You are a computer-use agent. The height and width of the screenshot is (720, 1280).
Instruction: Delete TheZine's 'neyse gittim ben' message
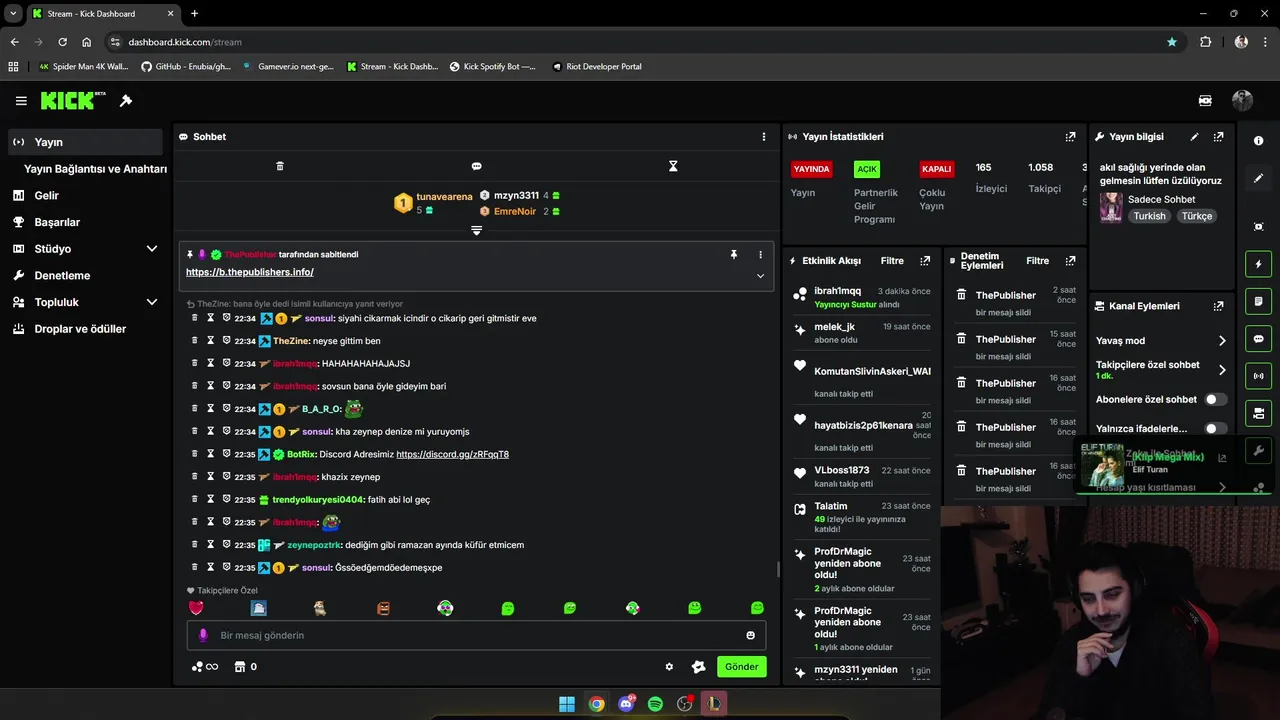coord(196,341)
